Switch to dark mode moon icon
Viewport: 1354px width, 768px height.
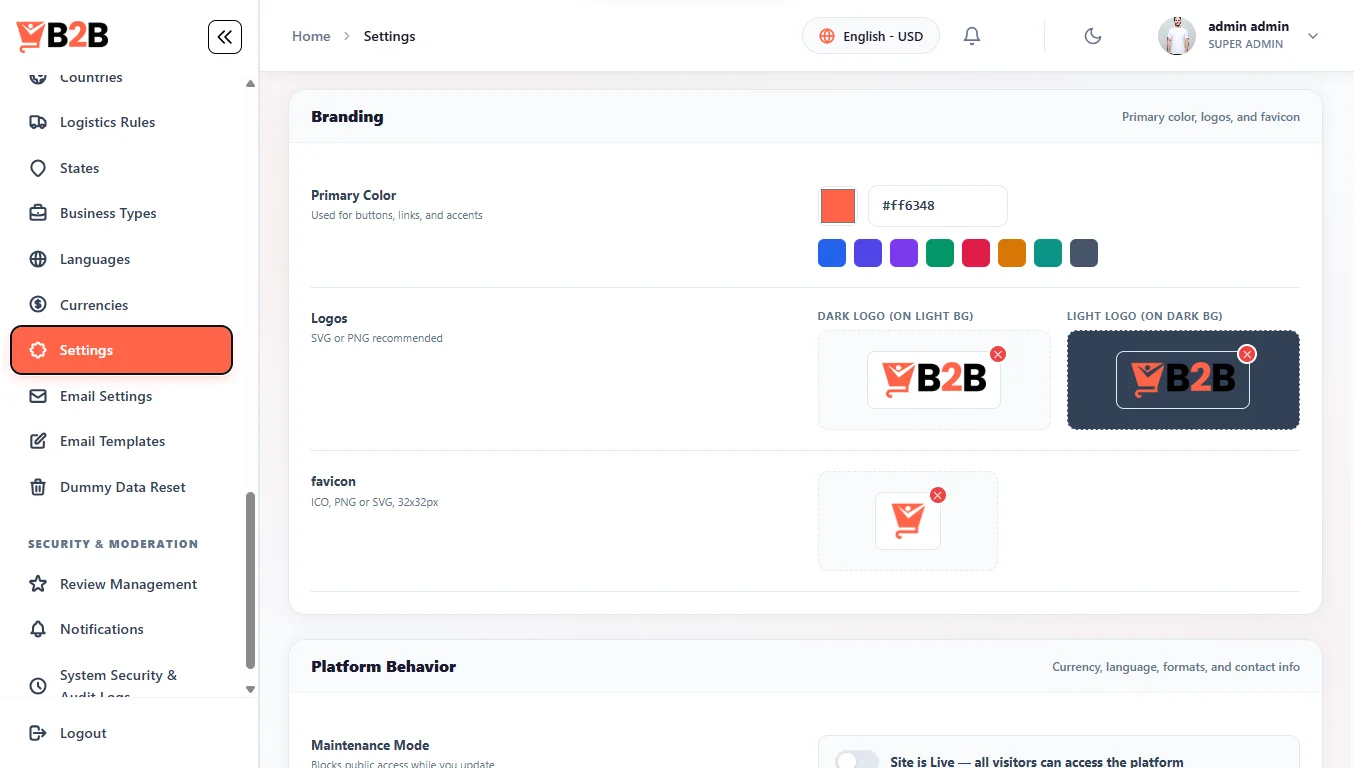coord(1093,36)
